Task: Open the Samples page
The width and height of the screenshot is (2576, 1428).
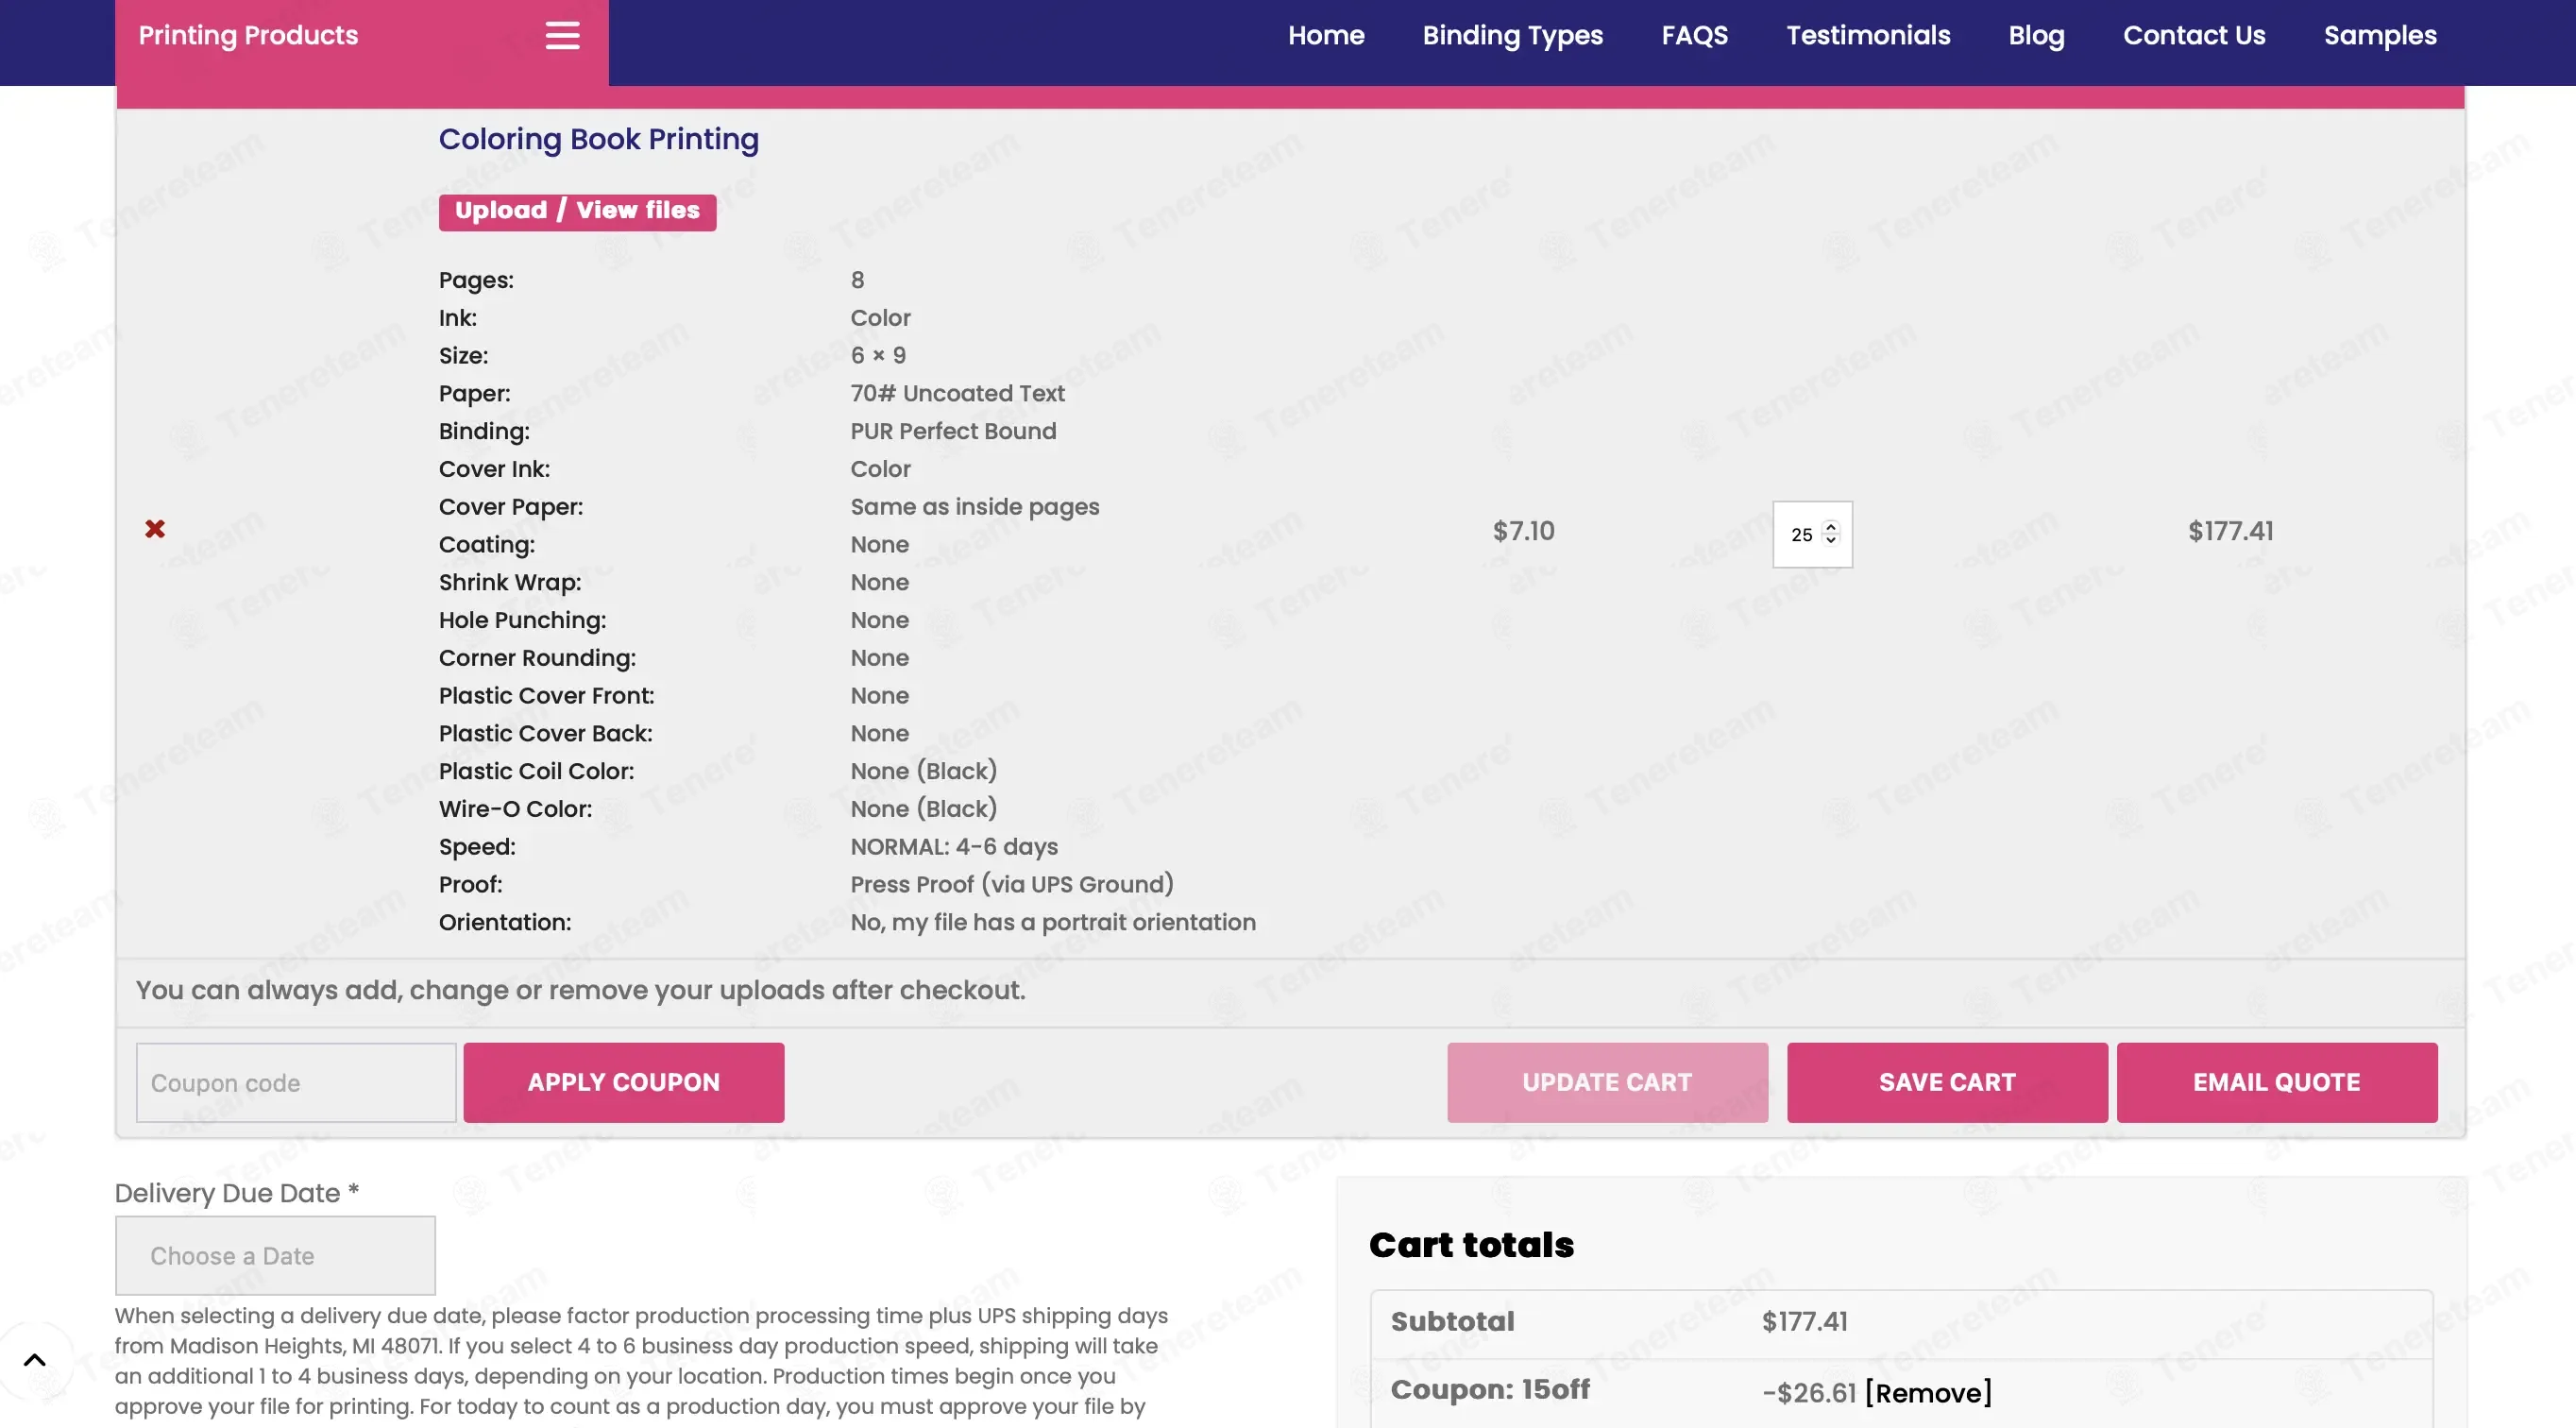Action: (2380, 35)
